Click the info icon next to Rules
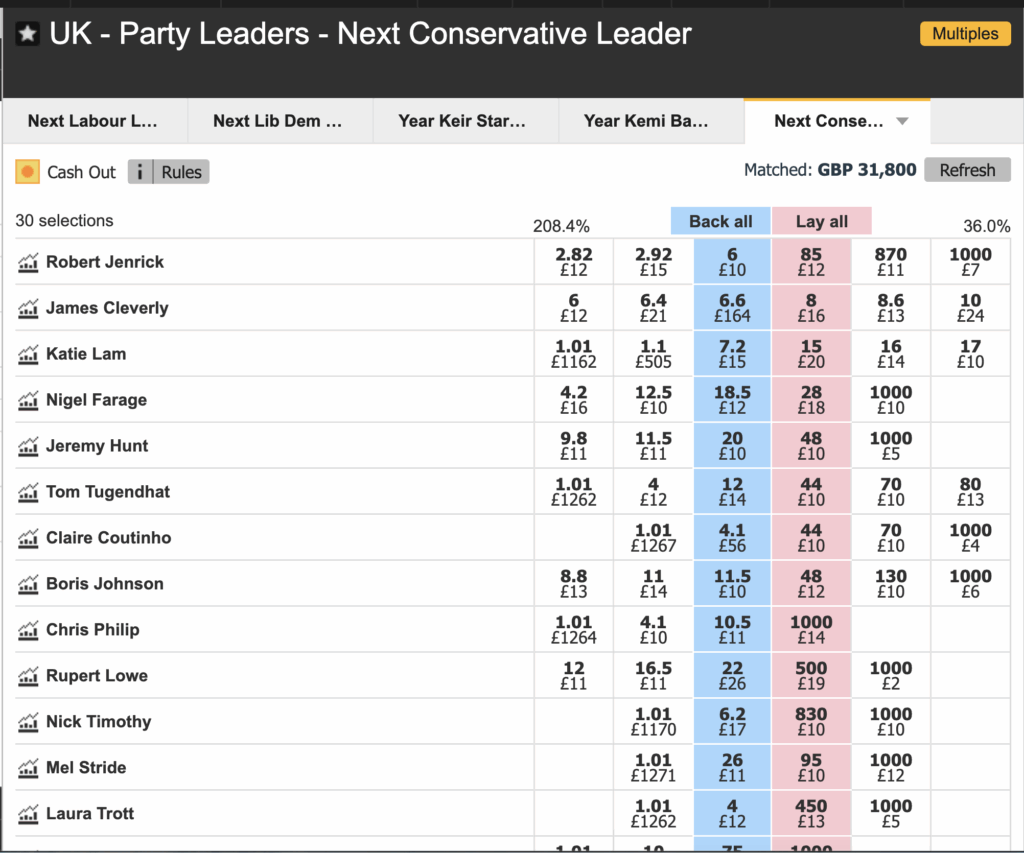Viewport: 1024px width, 853px height. click(x=141, y=172)
